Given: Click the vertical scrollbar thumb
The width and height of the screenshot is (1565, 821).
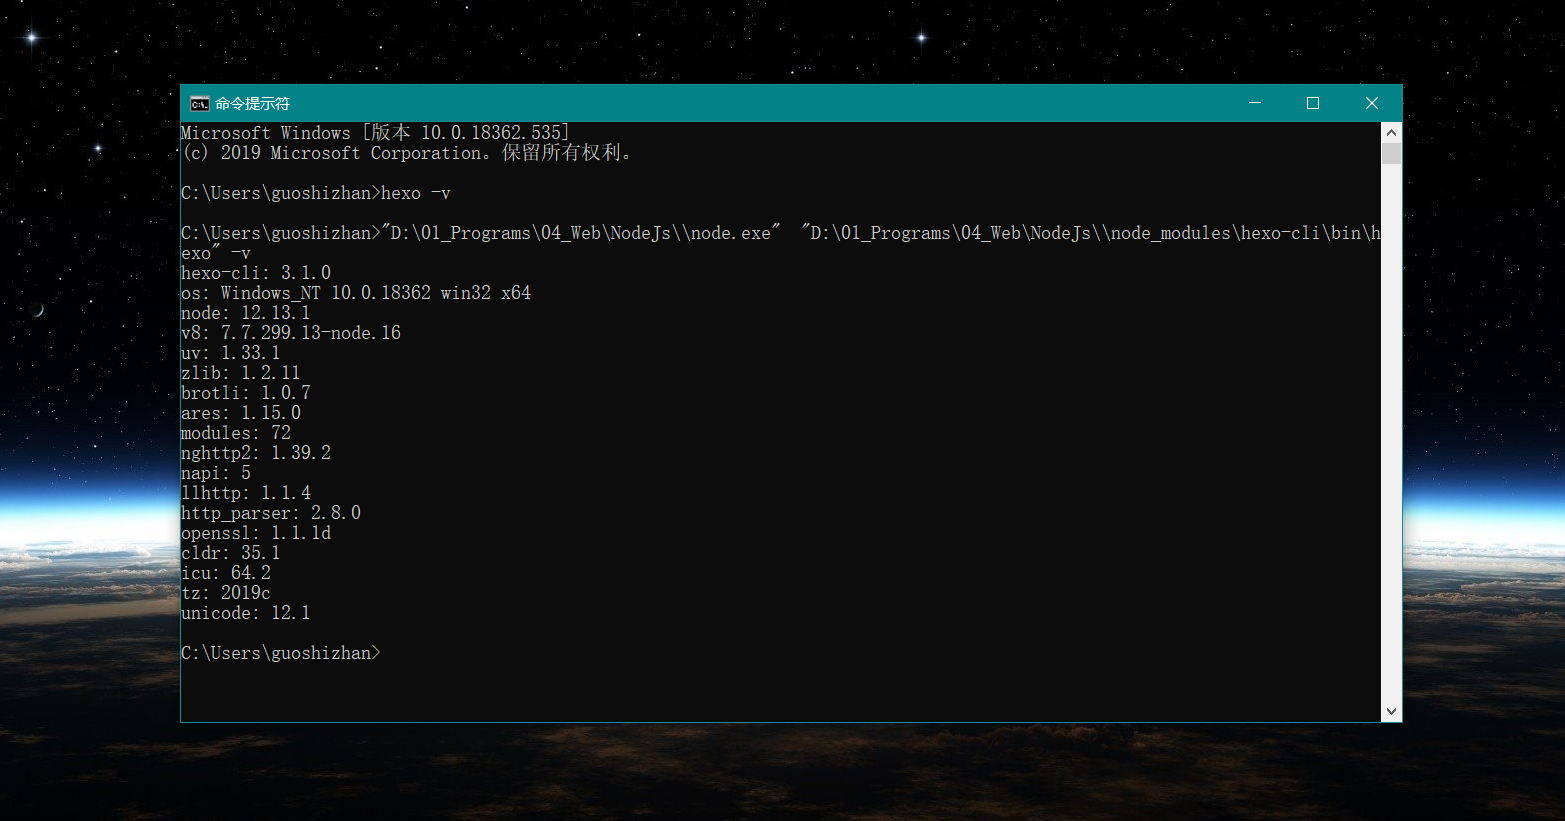Looking at the screenshot, I should click(x=1391, y=153).
